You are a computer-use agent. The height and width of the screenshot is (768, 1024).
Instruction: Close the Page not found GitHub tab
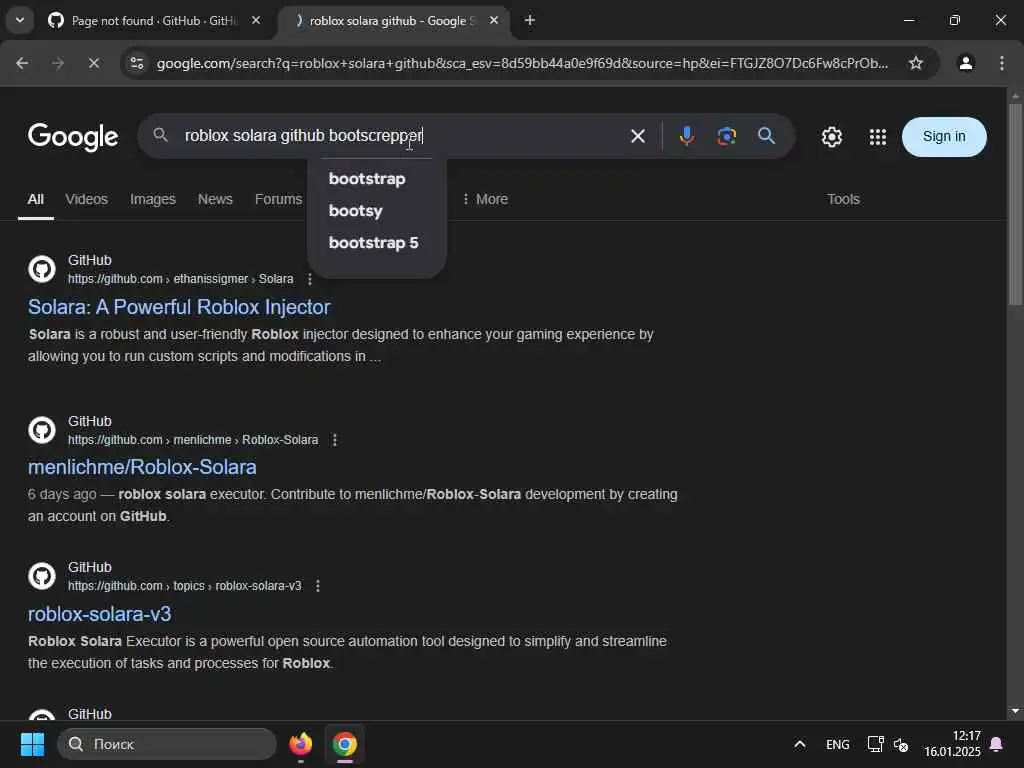click(x=256, y=21)
